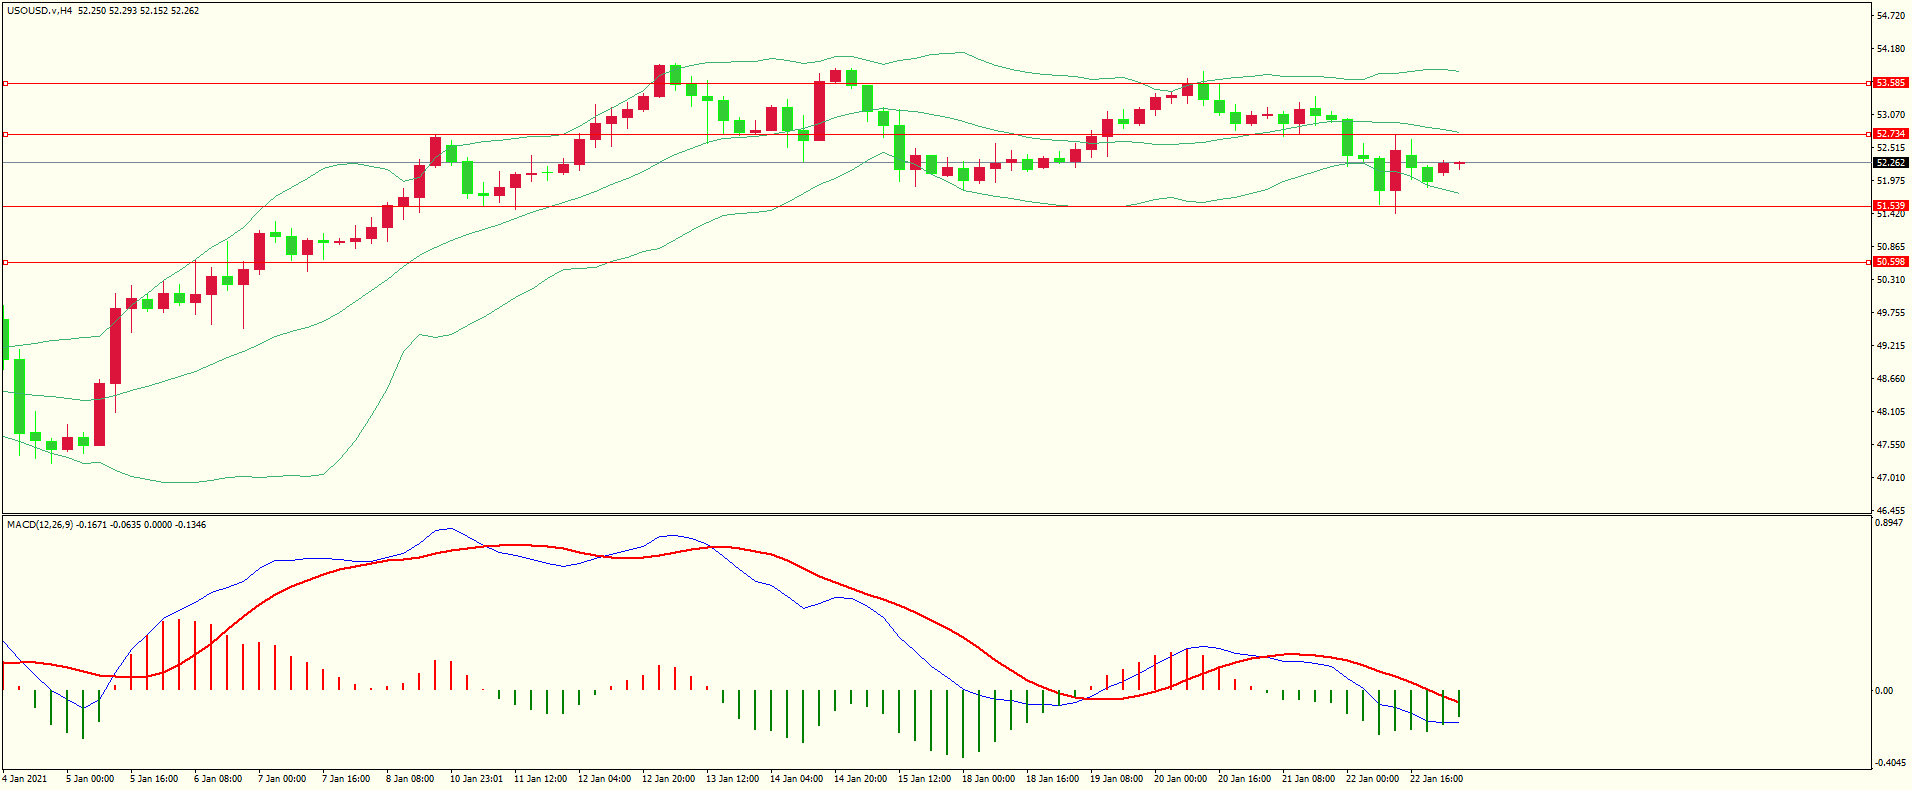Click the 14 Jan 04:00 time label
Viewport: 1912px width, 790px height.
pos(796,779)
